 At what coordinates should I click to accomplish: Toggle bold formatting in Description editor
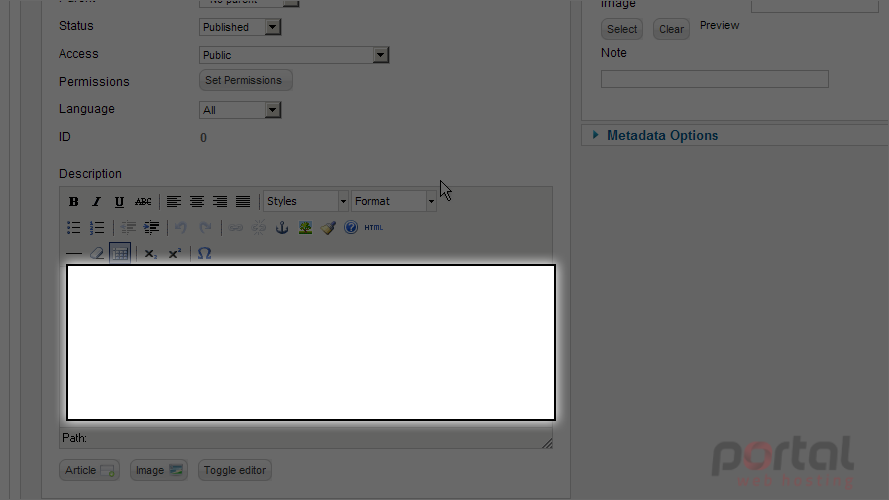tap(73, 201)
